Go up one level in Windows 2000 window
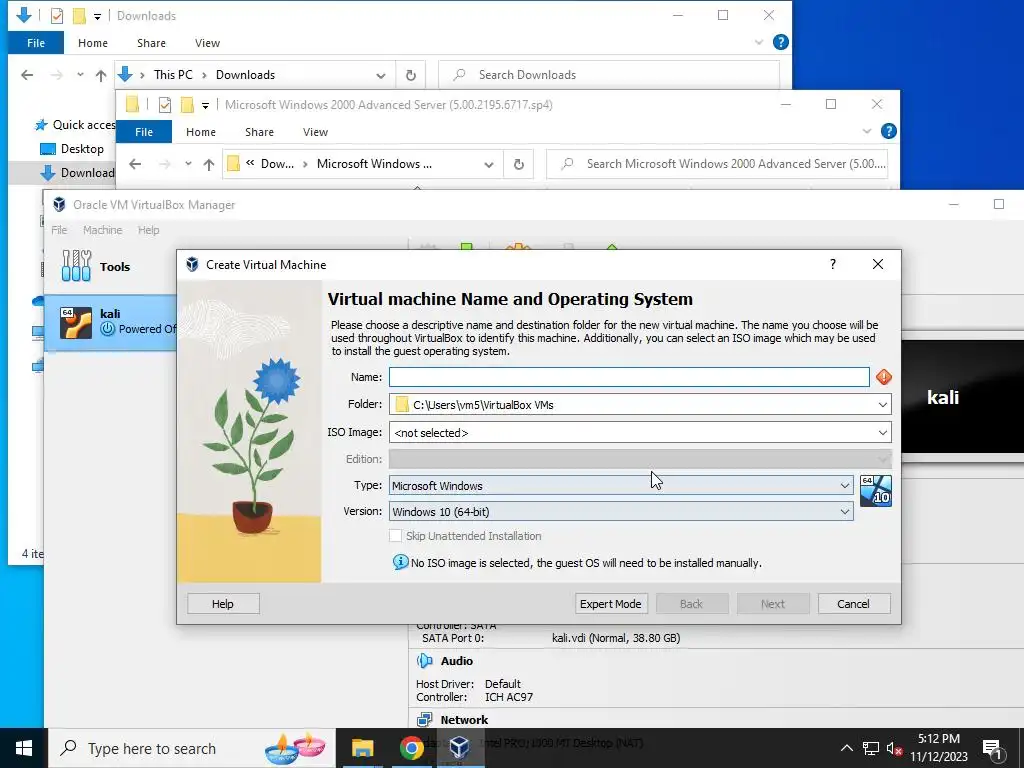1024x768 pixels. (x=209, y=164)
